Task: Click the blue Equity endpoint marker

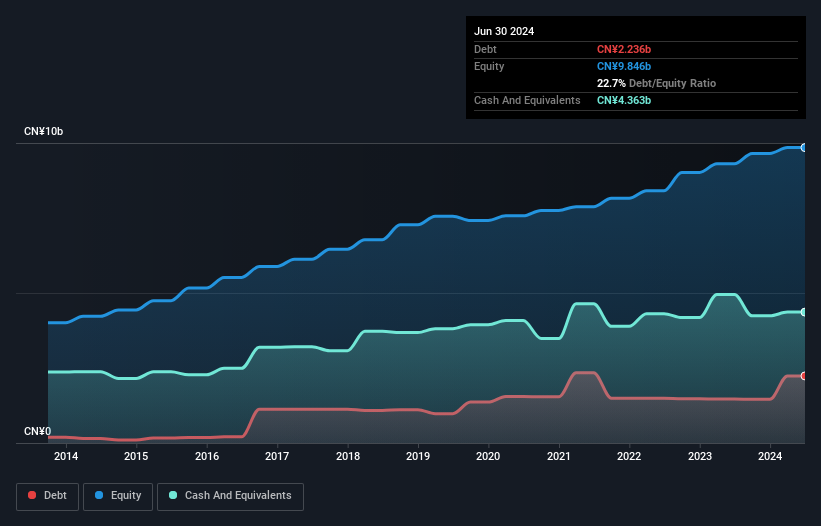Action: pyautogui.click(x=804, y=148)
